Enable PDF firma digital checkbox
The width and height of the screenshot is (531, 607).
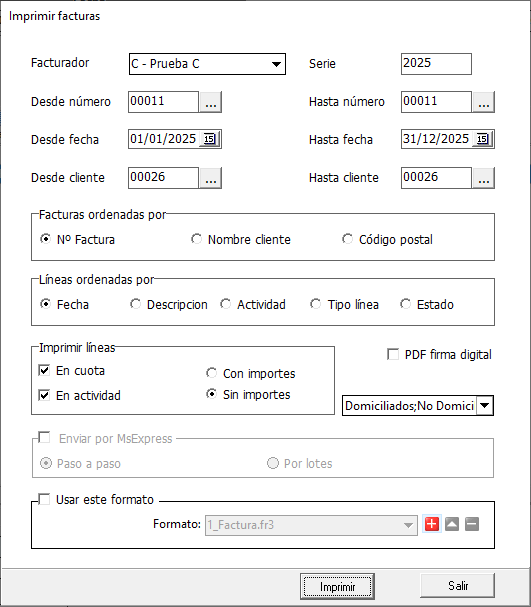coord(393,354)
